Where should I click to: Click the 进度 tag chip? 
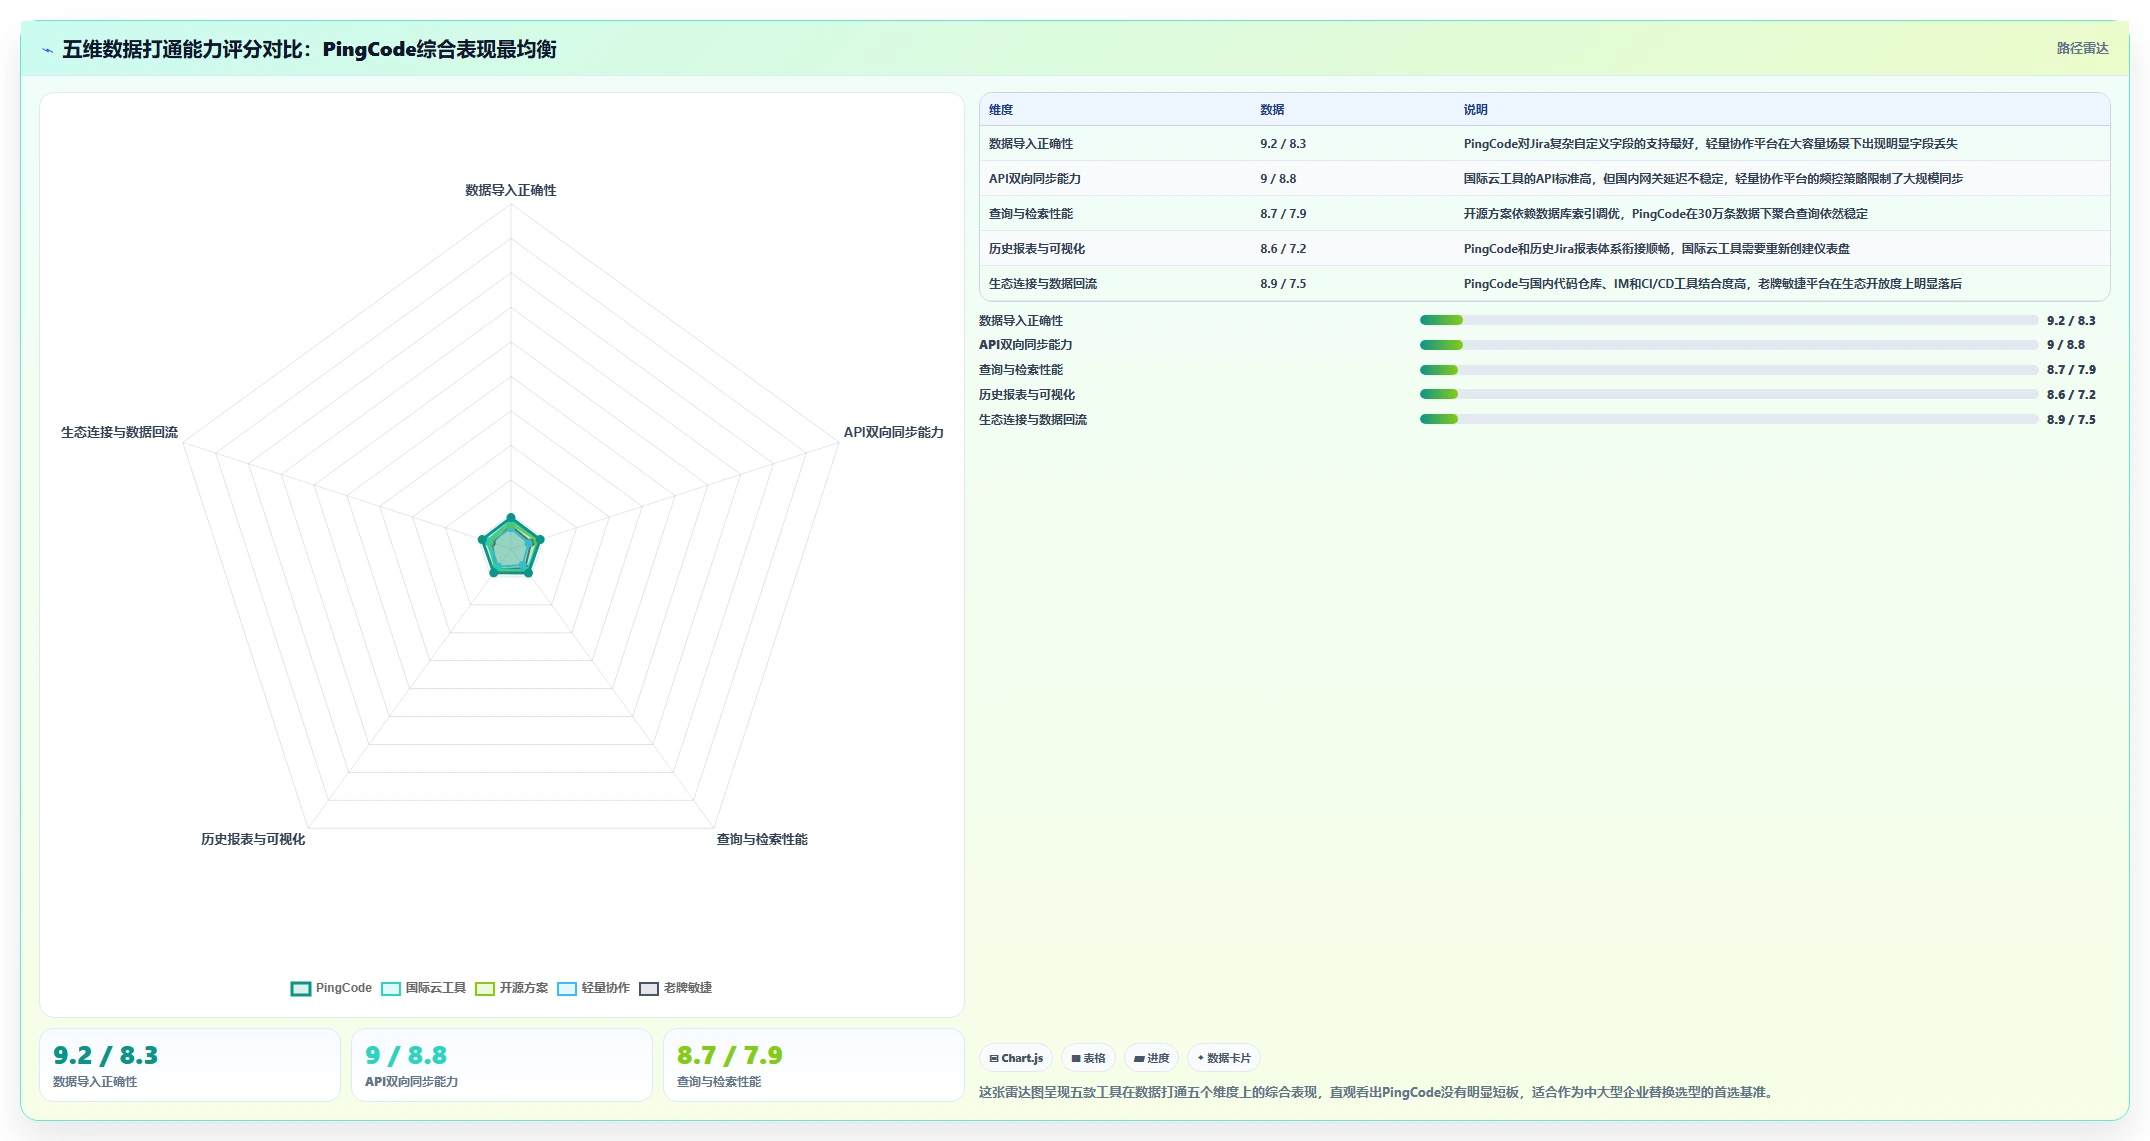pyautogui.click(x=1151, y=1058)
